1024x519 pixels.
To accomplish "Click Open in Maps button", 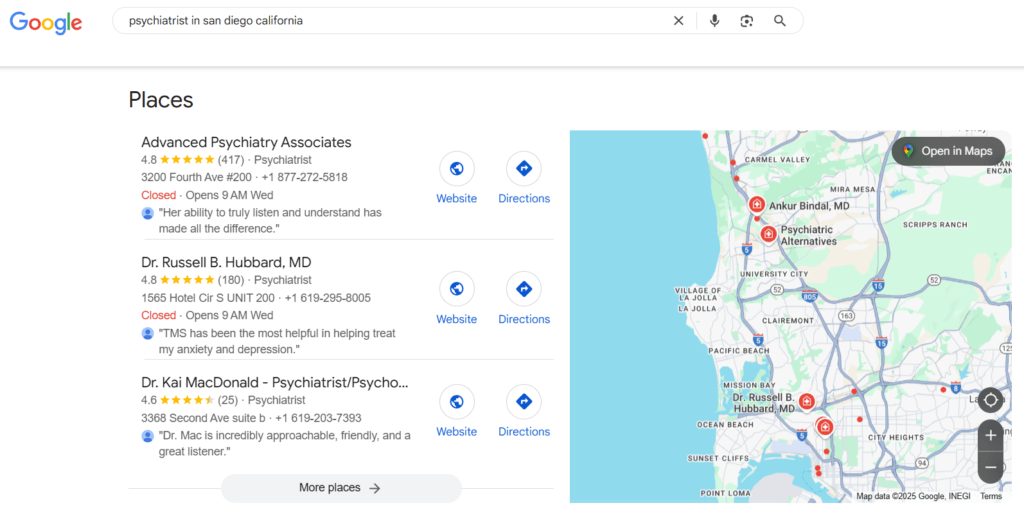I will pos(948,151).
